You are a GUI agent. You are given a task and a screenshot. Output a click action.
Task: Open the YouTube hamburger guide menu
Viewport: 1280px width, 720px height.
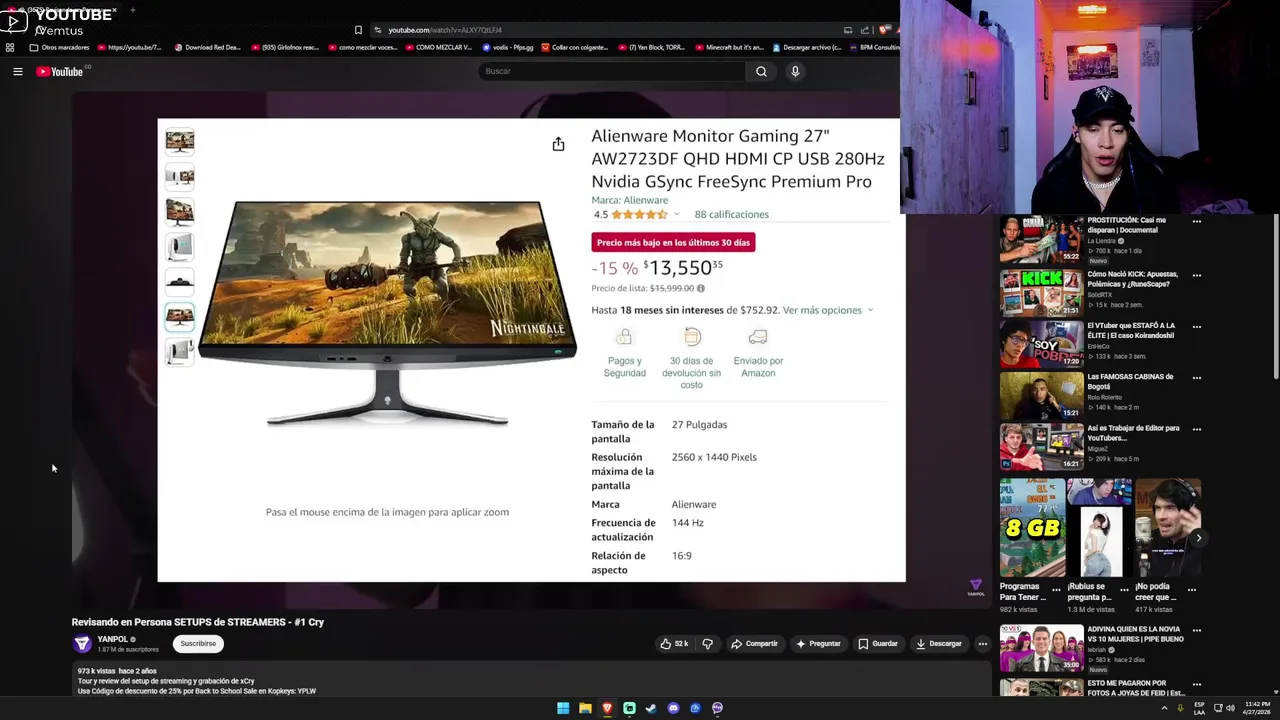[17, 71]
